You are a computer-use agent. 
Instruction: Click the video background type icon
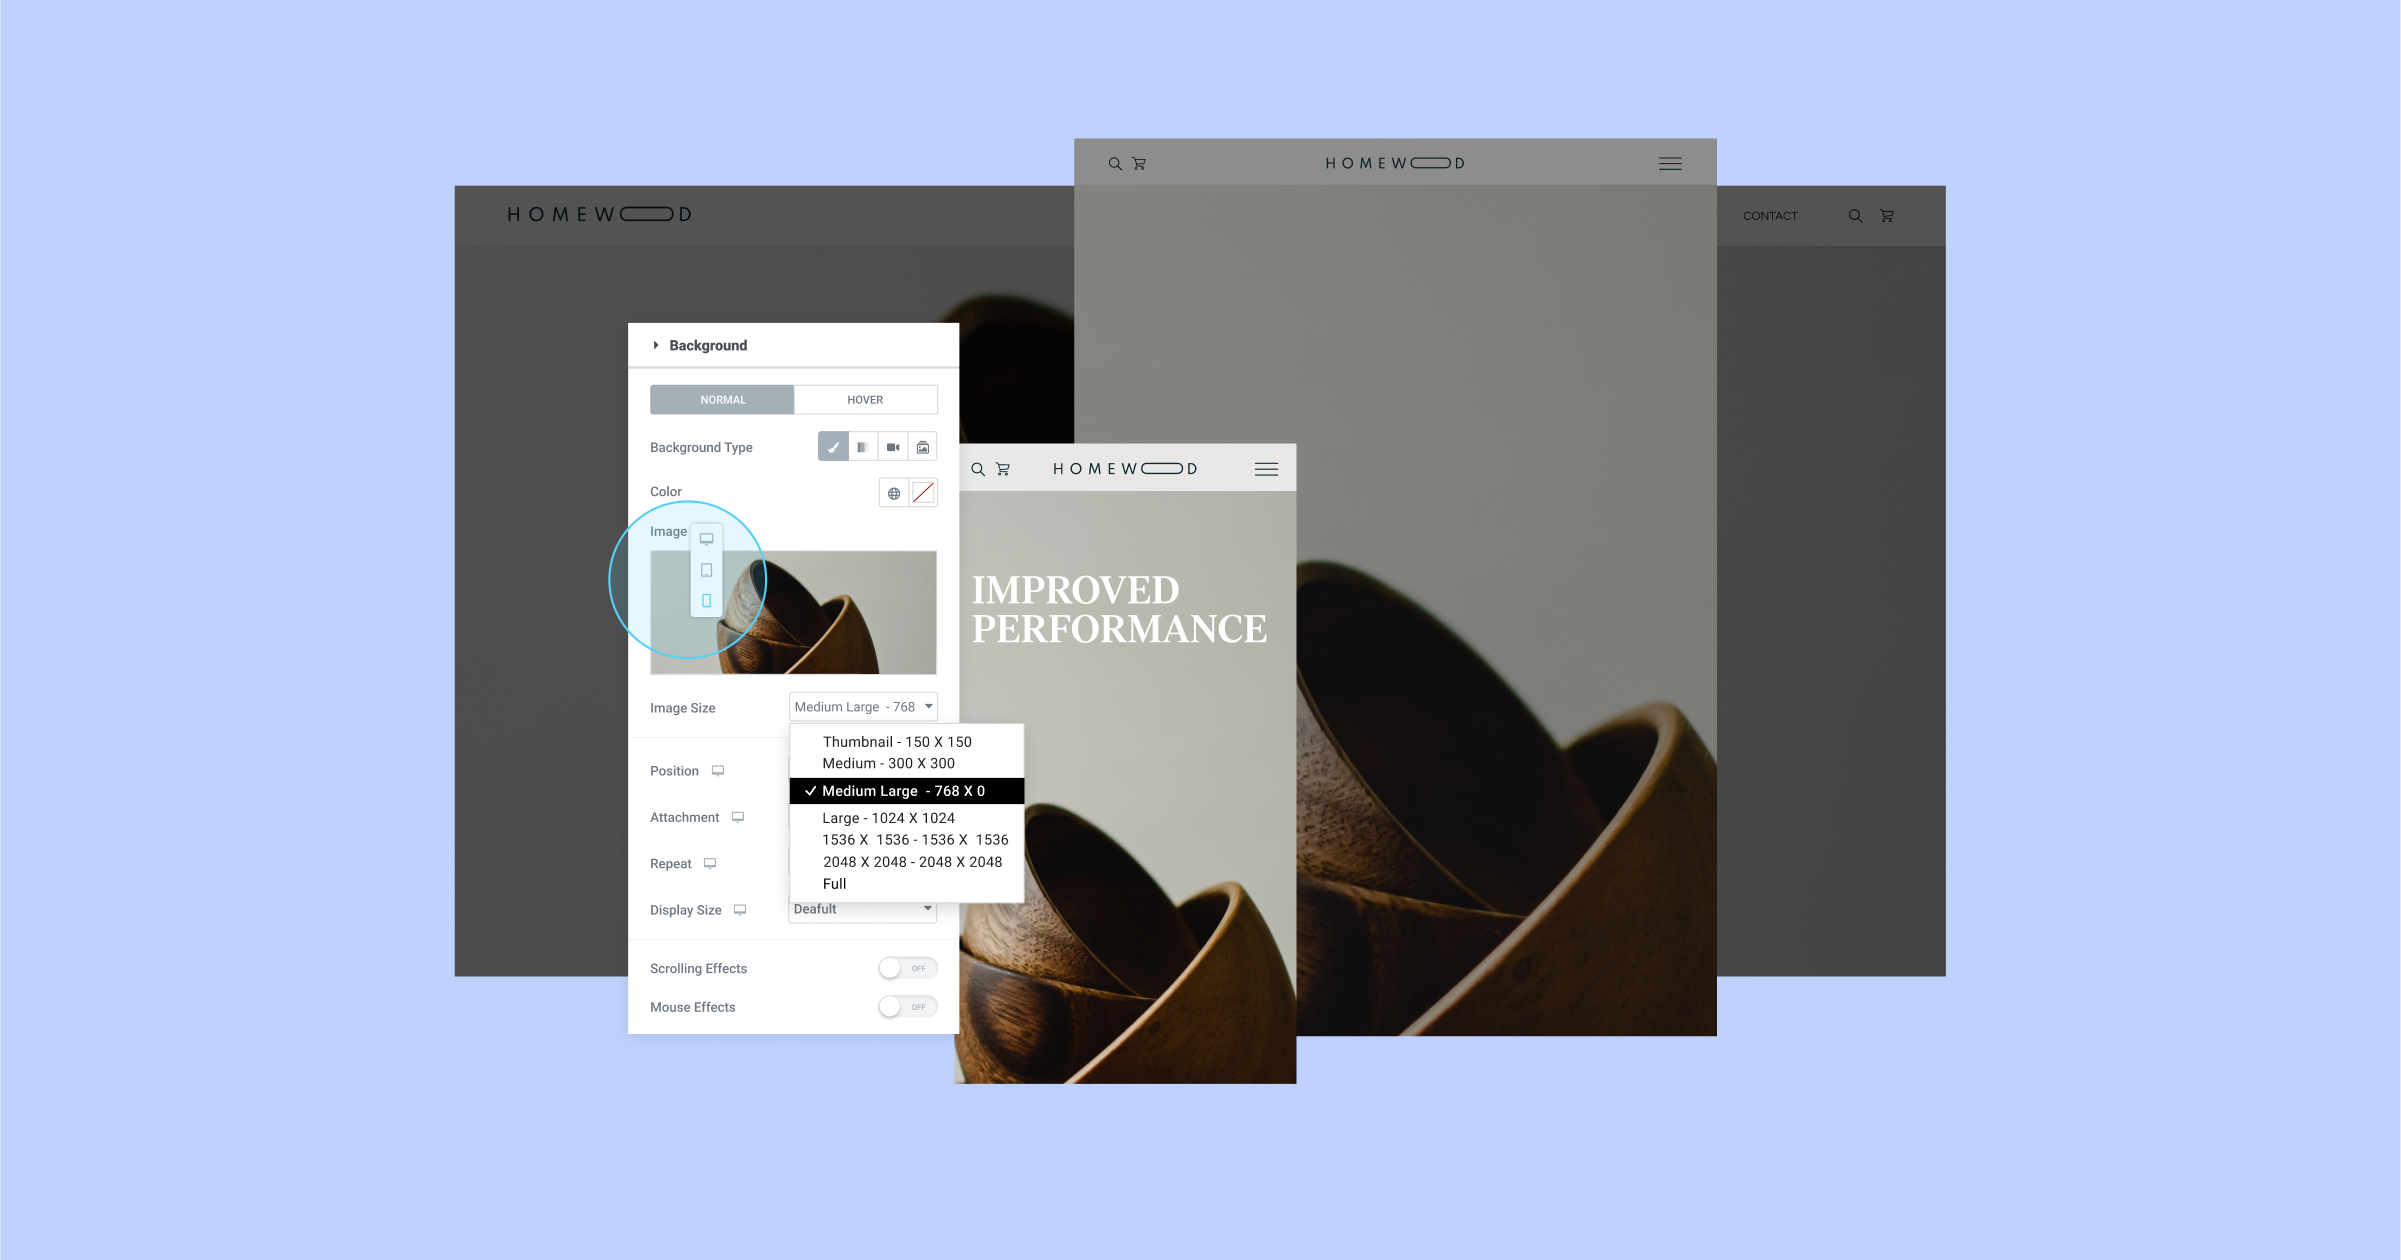coord(891,446)
